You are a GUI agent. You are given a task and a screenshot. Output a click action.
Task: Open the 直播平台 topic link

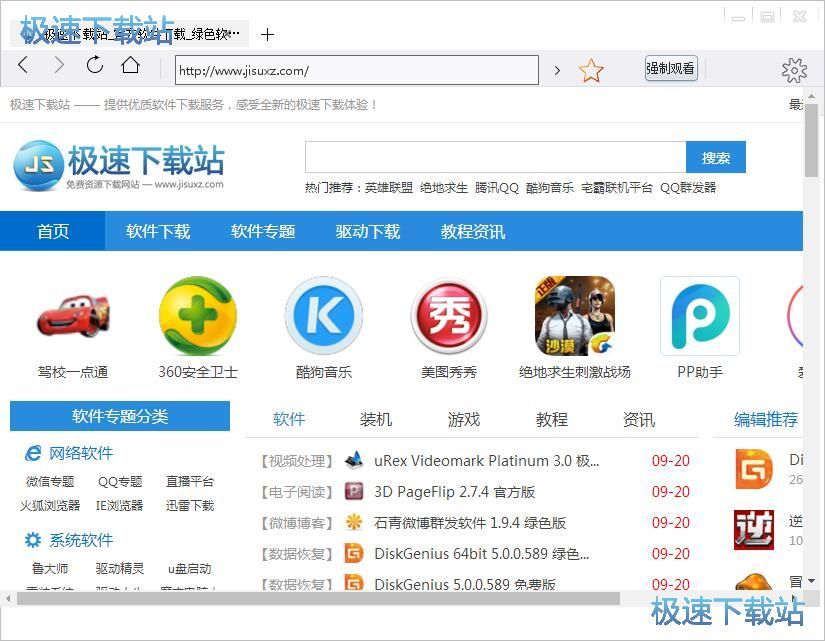[x=190, y=481]
